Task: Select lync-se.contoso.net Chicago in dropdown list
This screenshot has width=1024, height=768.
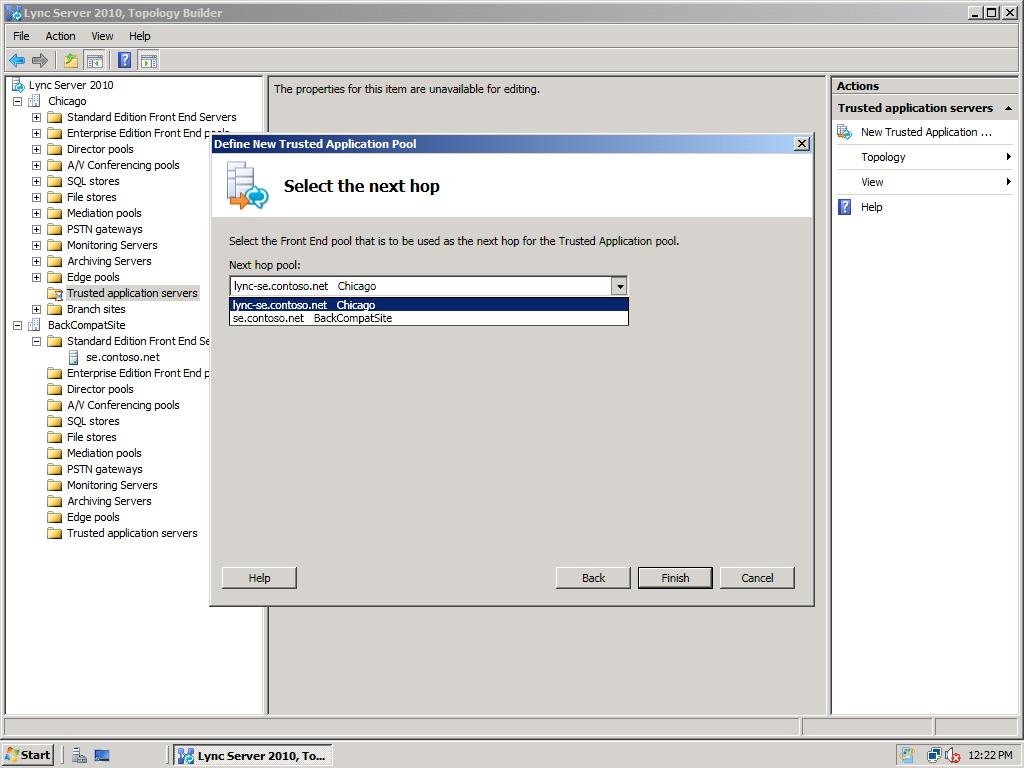Action: pos(429,305)
